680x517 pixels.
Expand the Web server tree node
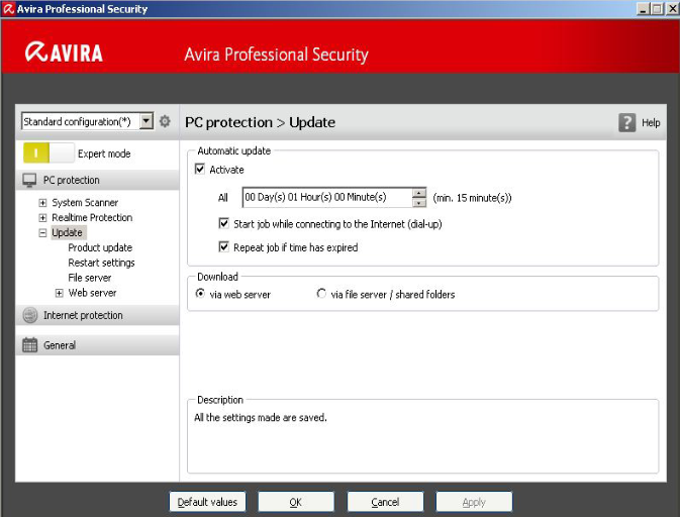59,293
